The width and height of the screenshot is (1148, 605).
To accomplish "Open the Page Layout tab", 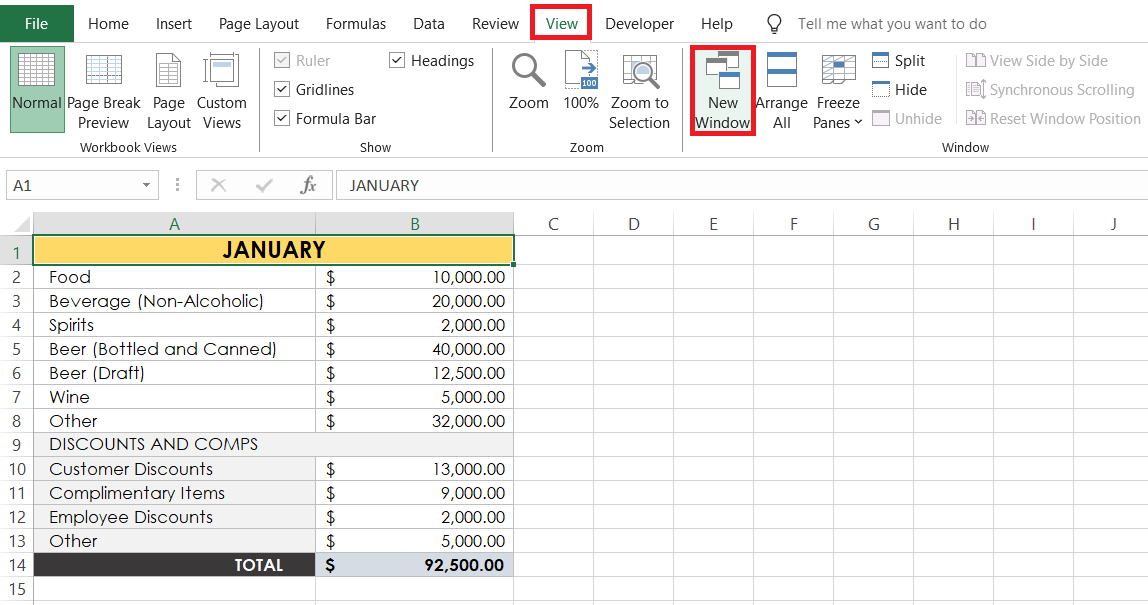I will pyautogui.click(x=258, y=23).
